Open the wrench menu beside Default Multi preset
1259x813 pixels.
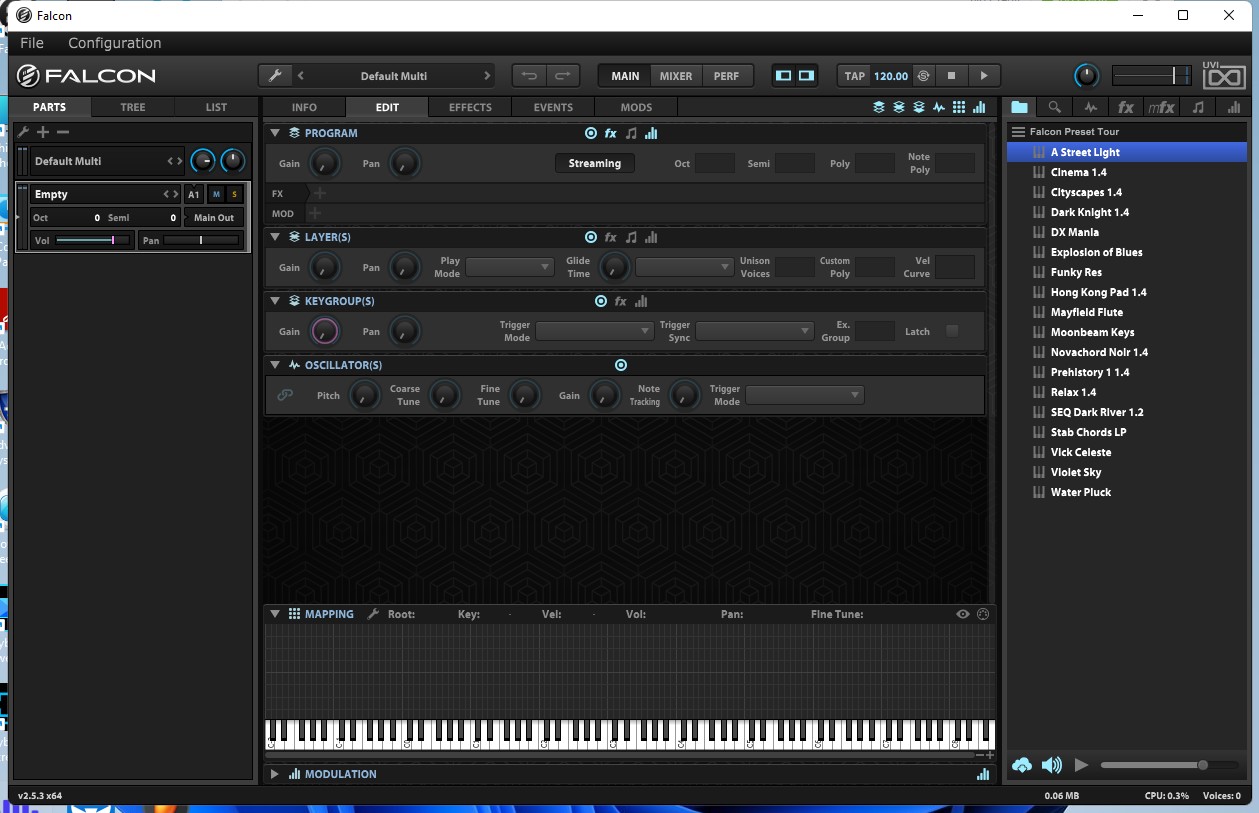275,76
